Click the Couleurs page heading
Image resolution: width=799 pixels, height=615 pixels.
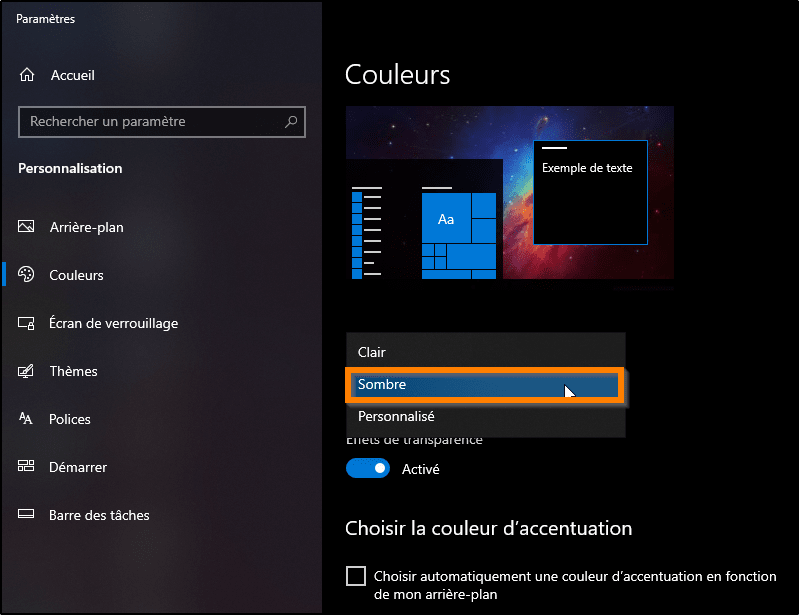click(397, 75)
